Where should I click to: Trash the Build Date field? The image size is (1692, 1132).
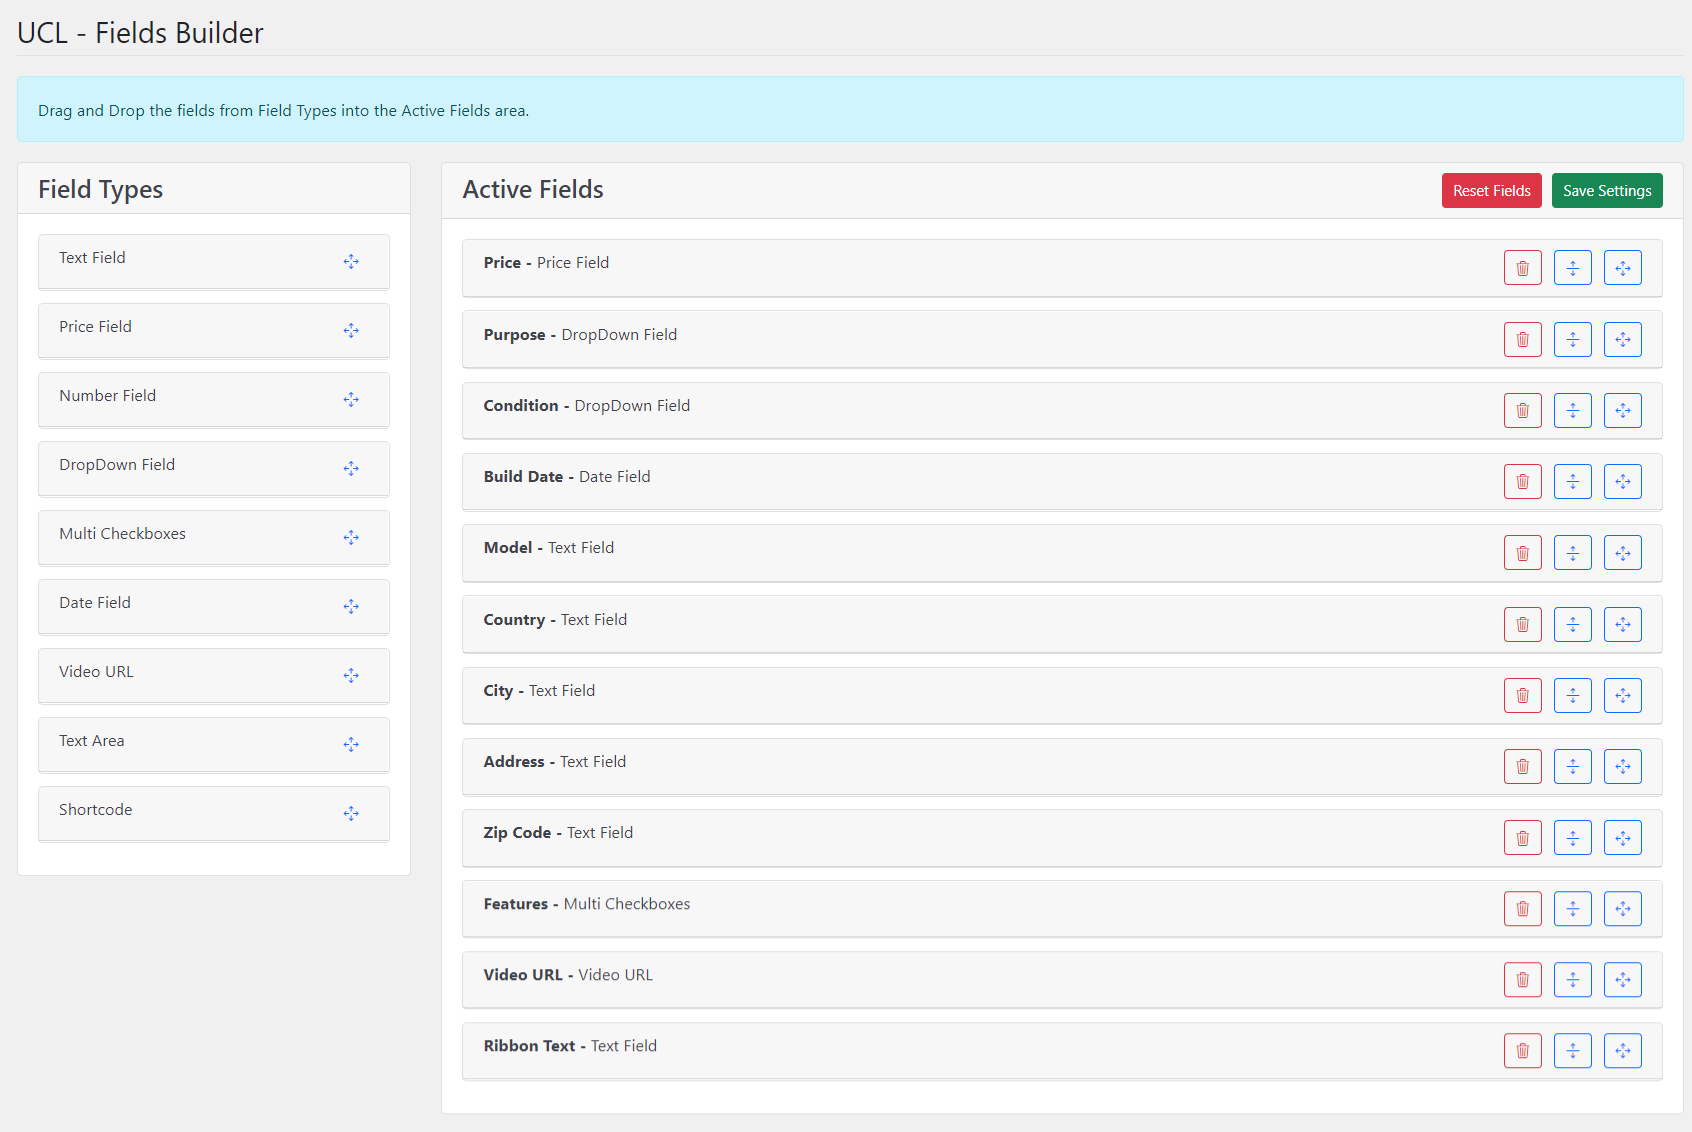[x=1522, y=481]
